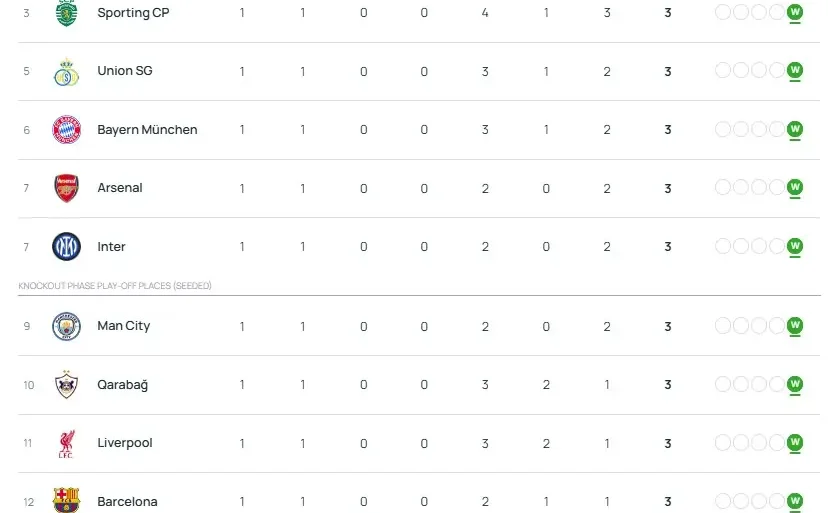Click Liverpool's green W form badge

click(x=795, y=443)
